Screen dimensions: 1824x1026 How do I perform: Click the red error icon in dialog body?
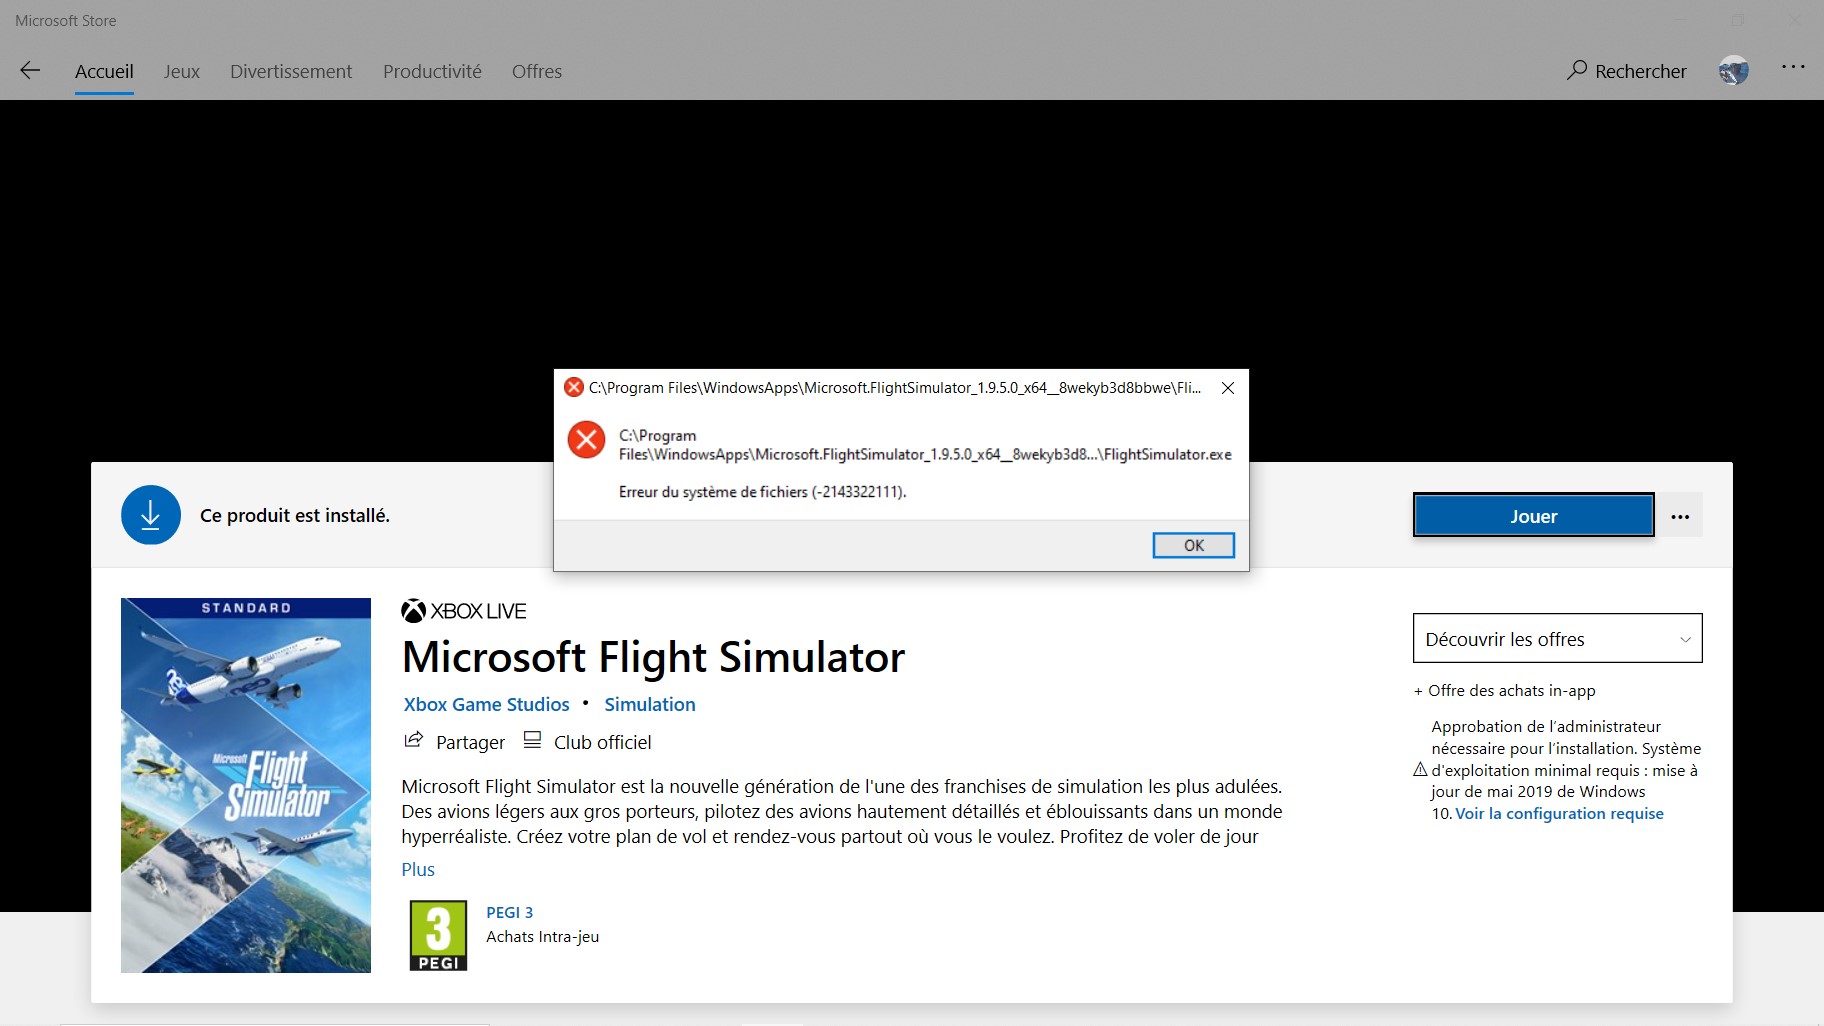[586, 439]
